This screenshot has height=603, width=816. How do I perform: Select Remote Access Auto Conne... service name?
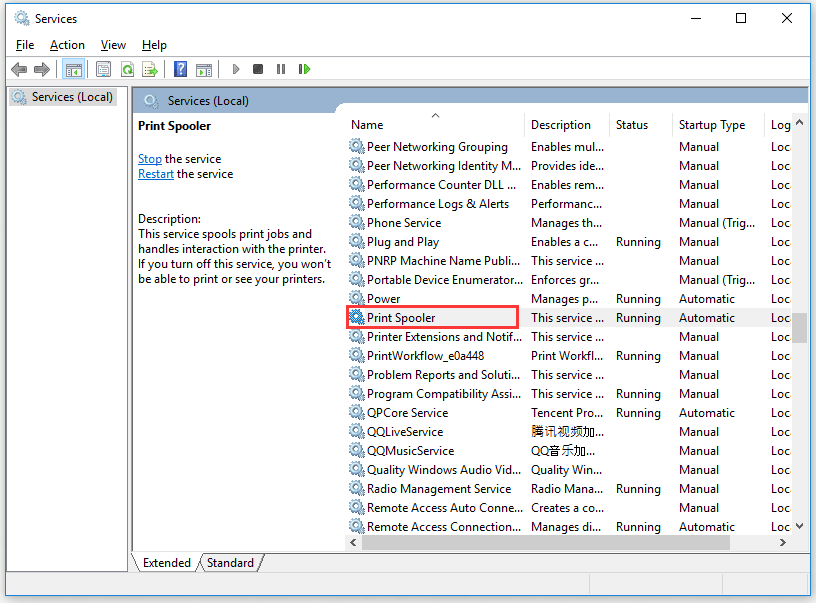click(x=445, y=507)
